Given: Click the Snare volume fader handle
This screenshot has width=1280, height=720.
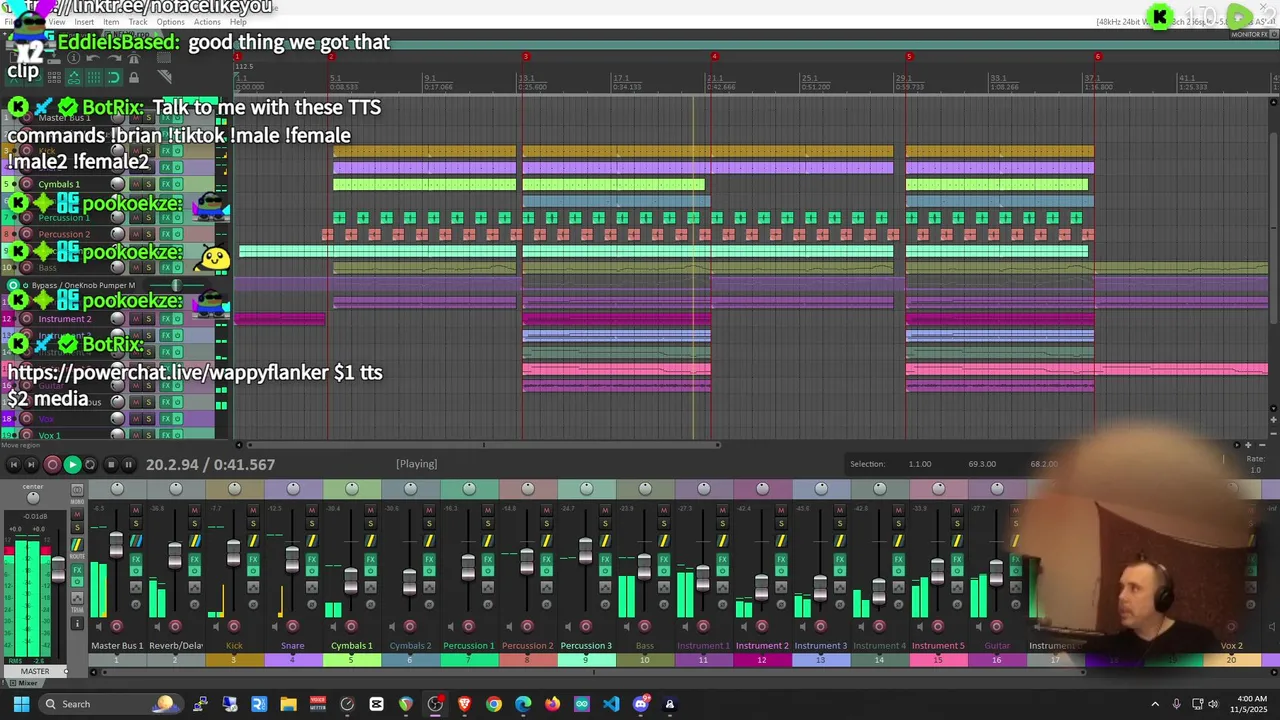Looking at the screenshot, I should pyautogui.click(x=292, y=560).
